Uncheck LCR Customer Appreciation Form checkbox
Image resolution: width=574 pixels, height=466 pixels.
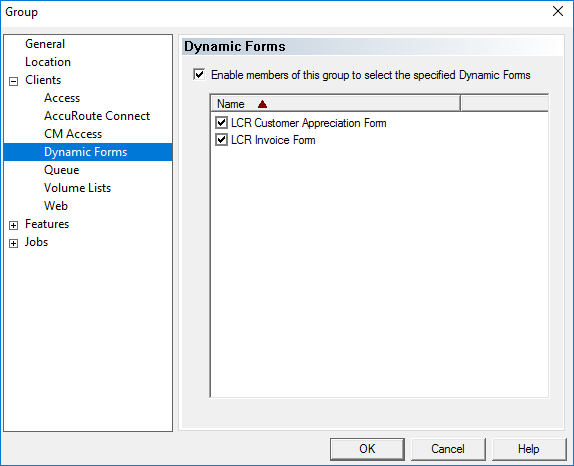tap(221, 122)
